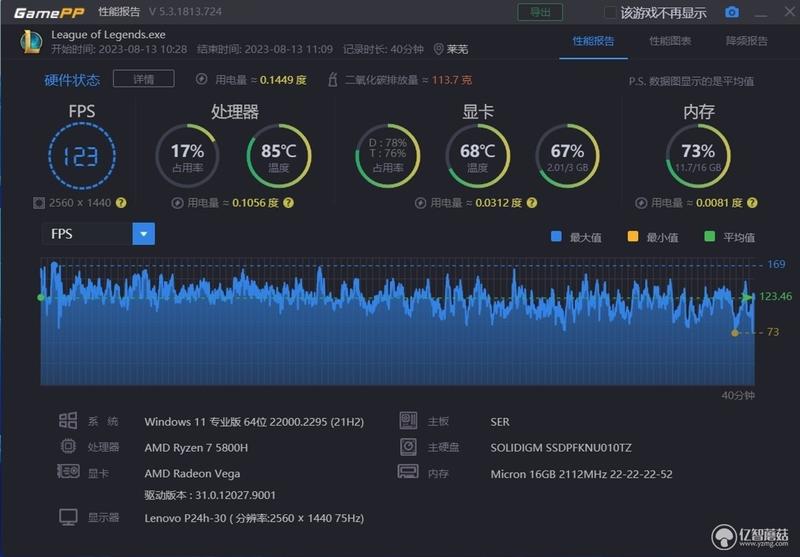Click the 40分钟 label under the chart
This screenshot has height=557, width=800.
tap(738, 395)
